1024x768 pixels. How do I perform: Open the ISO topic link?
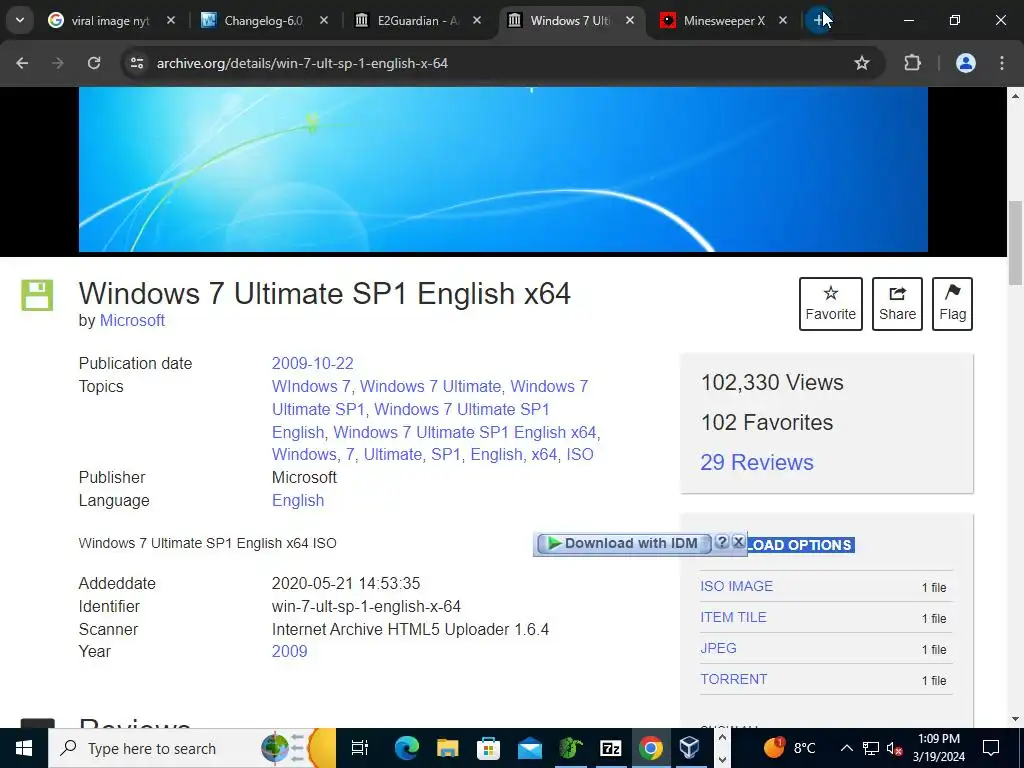pos(580,455)
